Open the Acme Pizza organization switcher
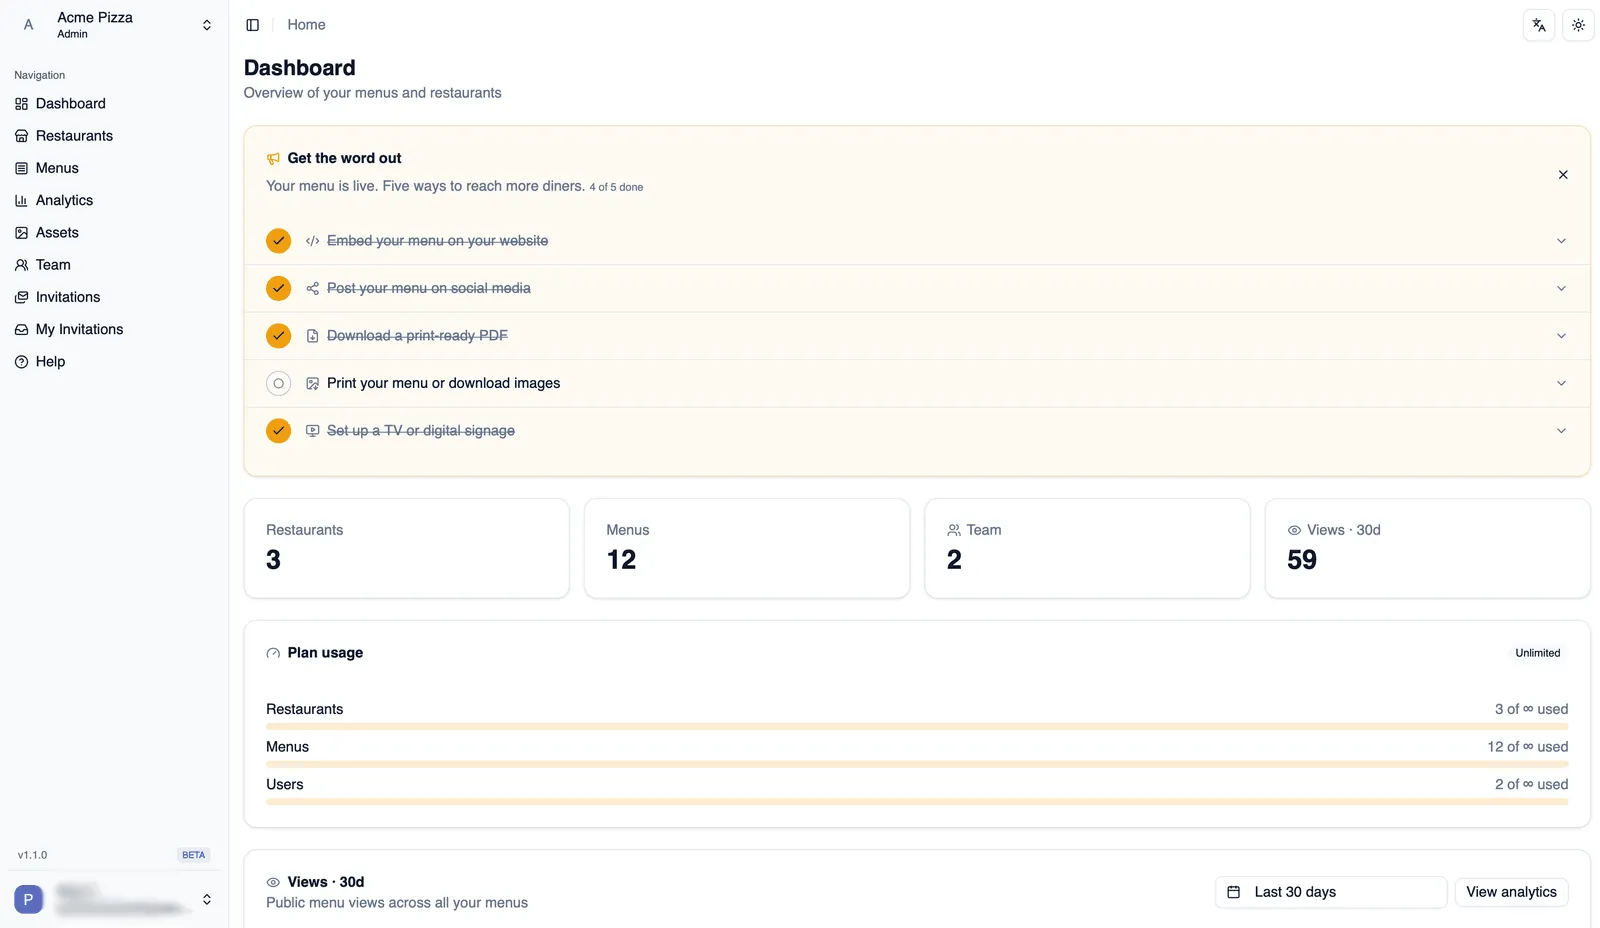Image resolution: width=1600 pixels, height=928 pixels. click(x=114, y=25)
